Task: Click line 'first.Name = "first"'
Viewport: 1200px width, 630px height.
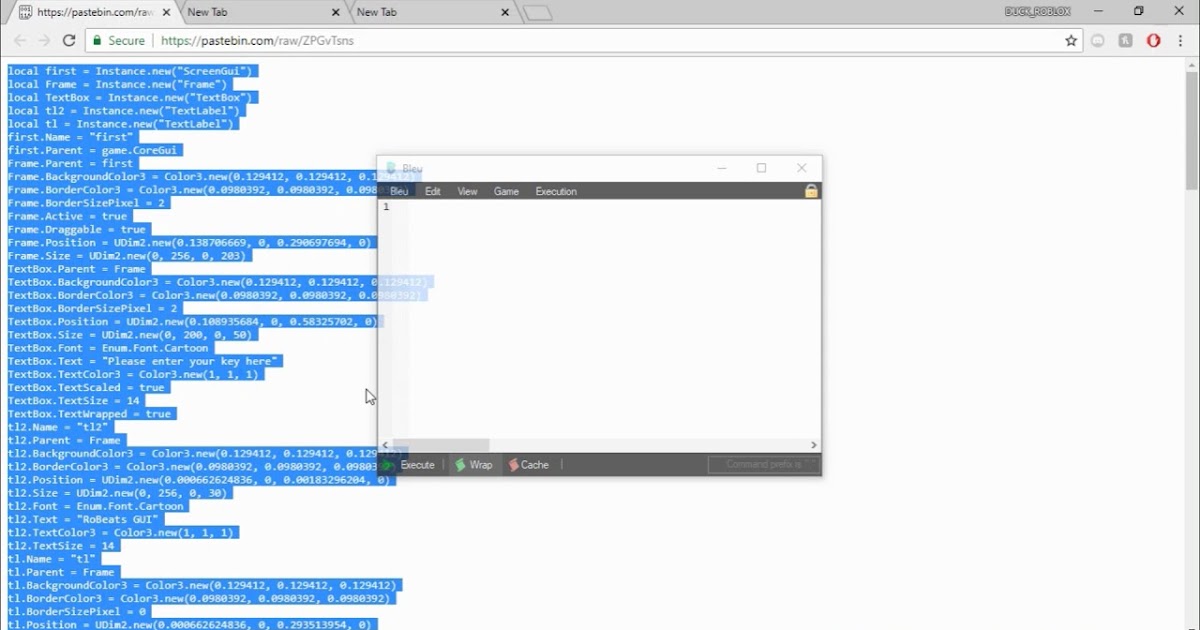Action: click(72, 137)
